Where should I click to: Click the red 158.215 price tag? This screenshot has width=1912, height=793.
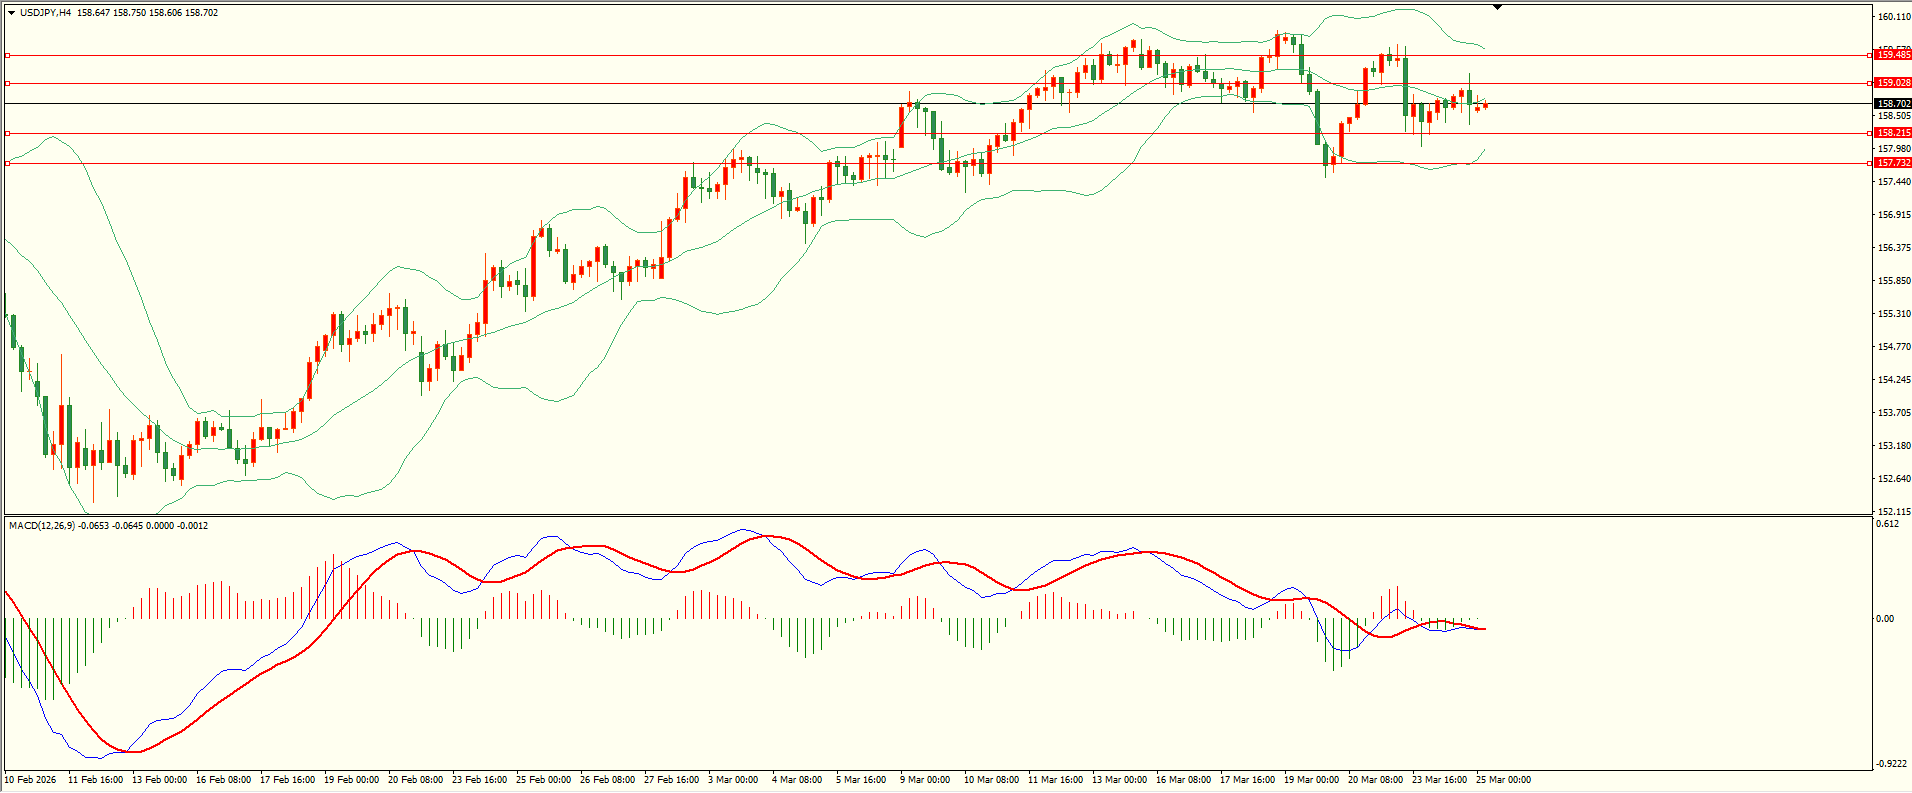pos(1892,133)
